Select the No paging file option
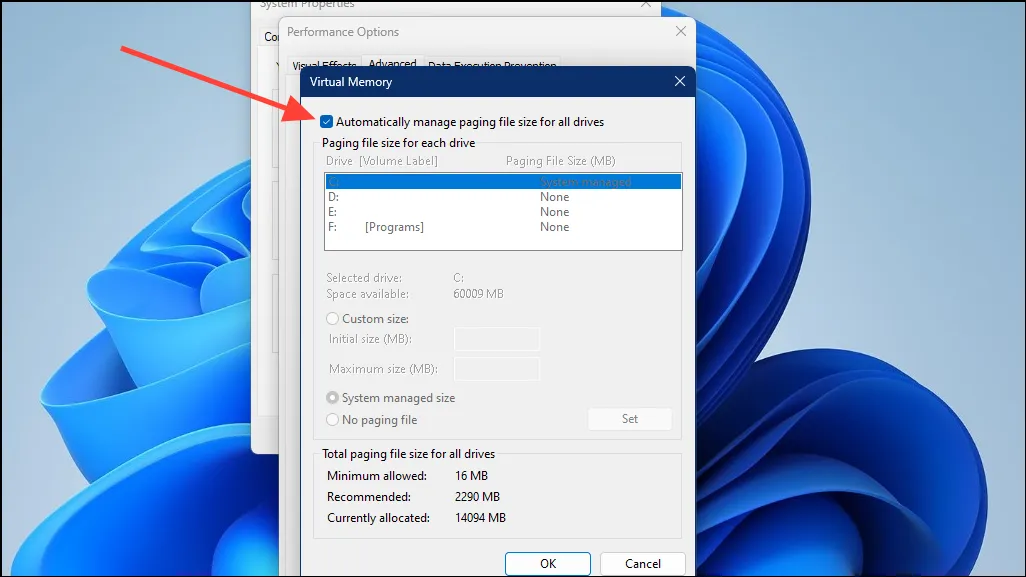The width and height of the screenshot is (1026, 577). [x=333, y=420]
